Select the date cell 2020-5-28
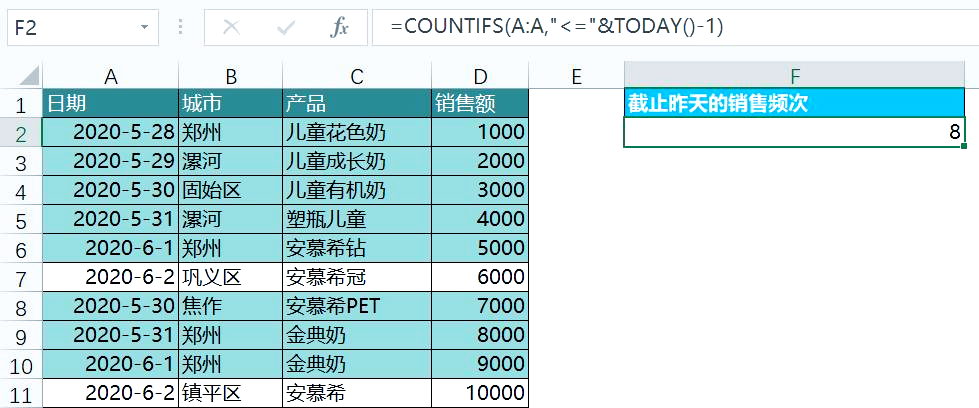 click(x=111, y=132)
